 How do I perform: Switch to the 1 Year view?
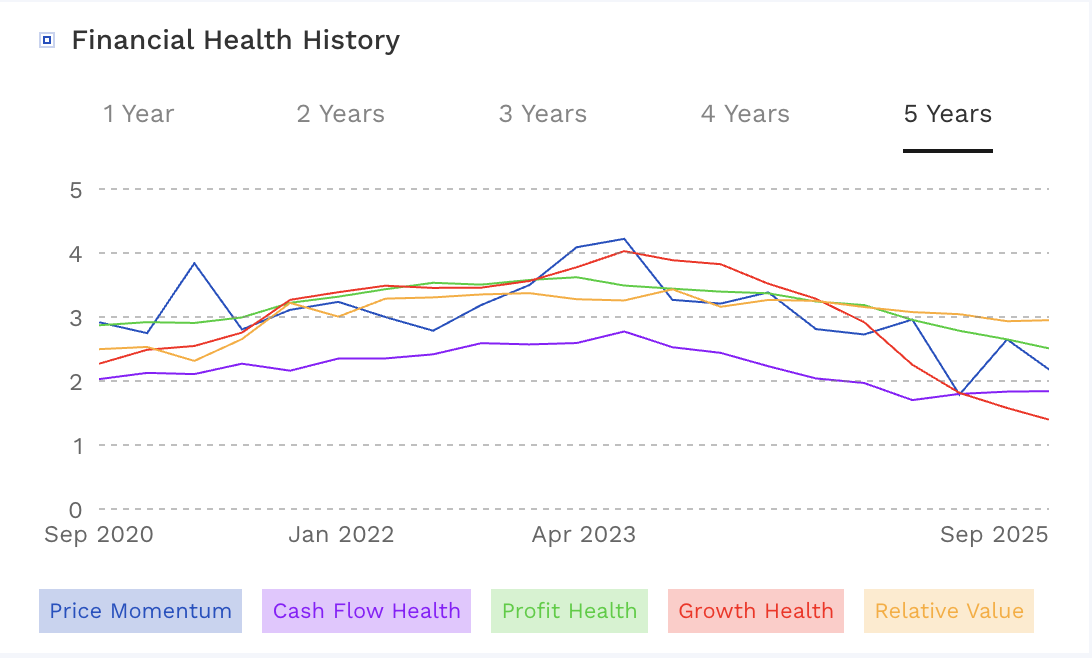pyautogui.click(x=139, y=114)
